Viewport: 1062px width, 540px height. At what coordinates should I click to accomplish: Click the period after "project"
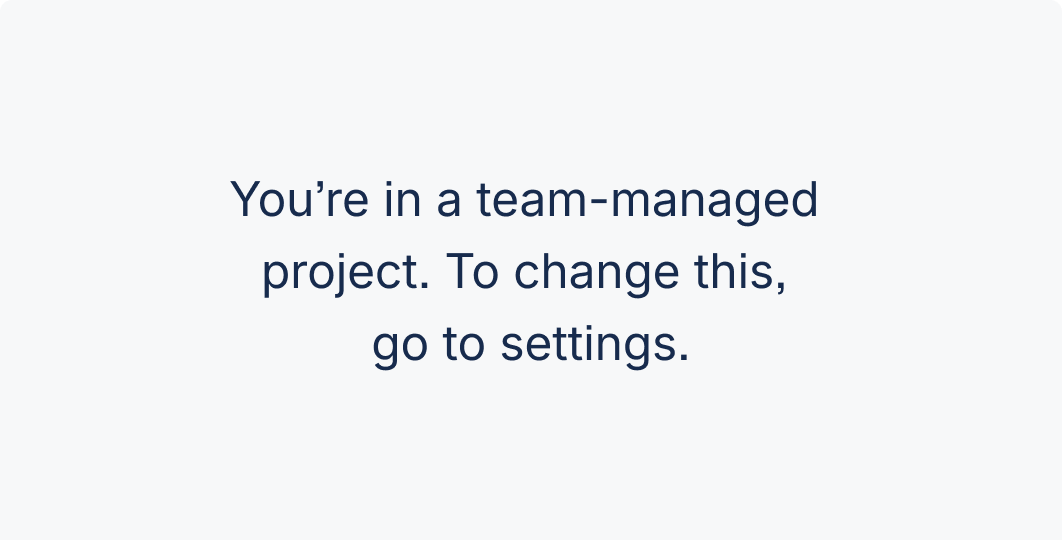point(424,285)
